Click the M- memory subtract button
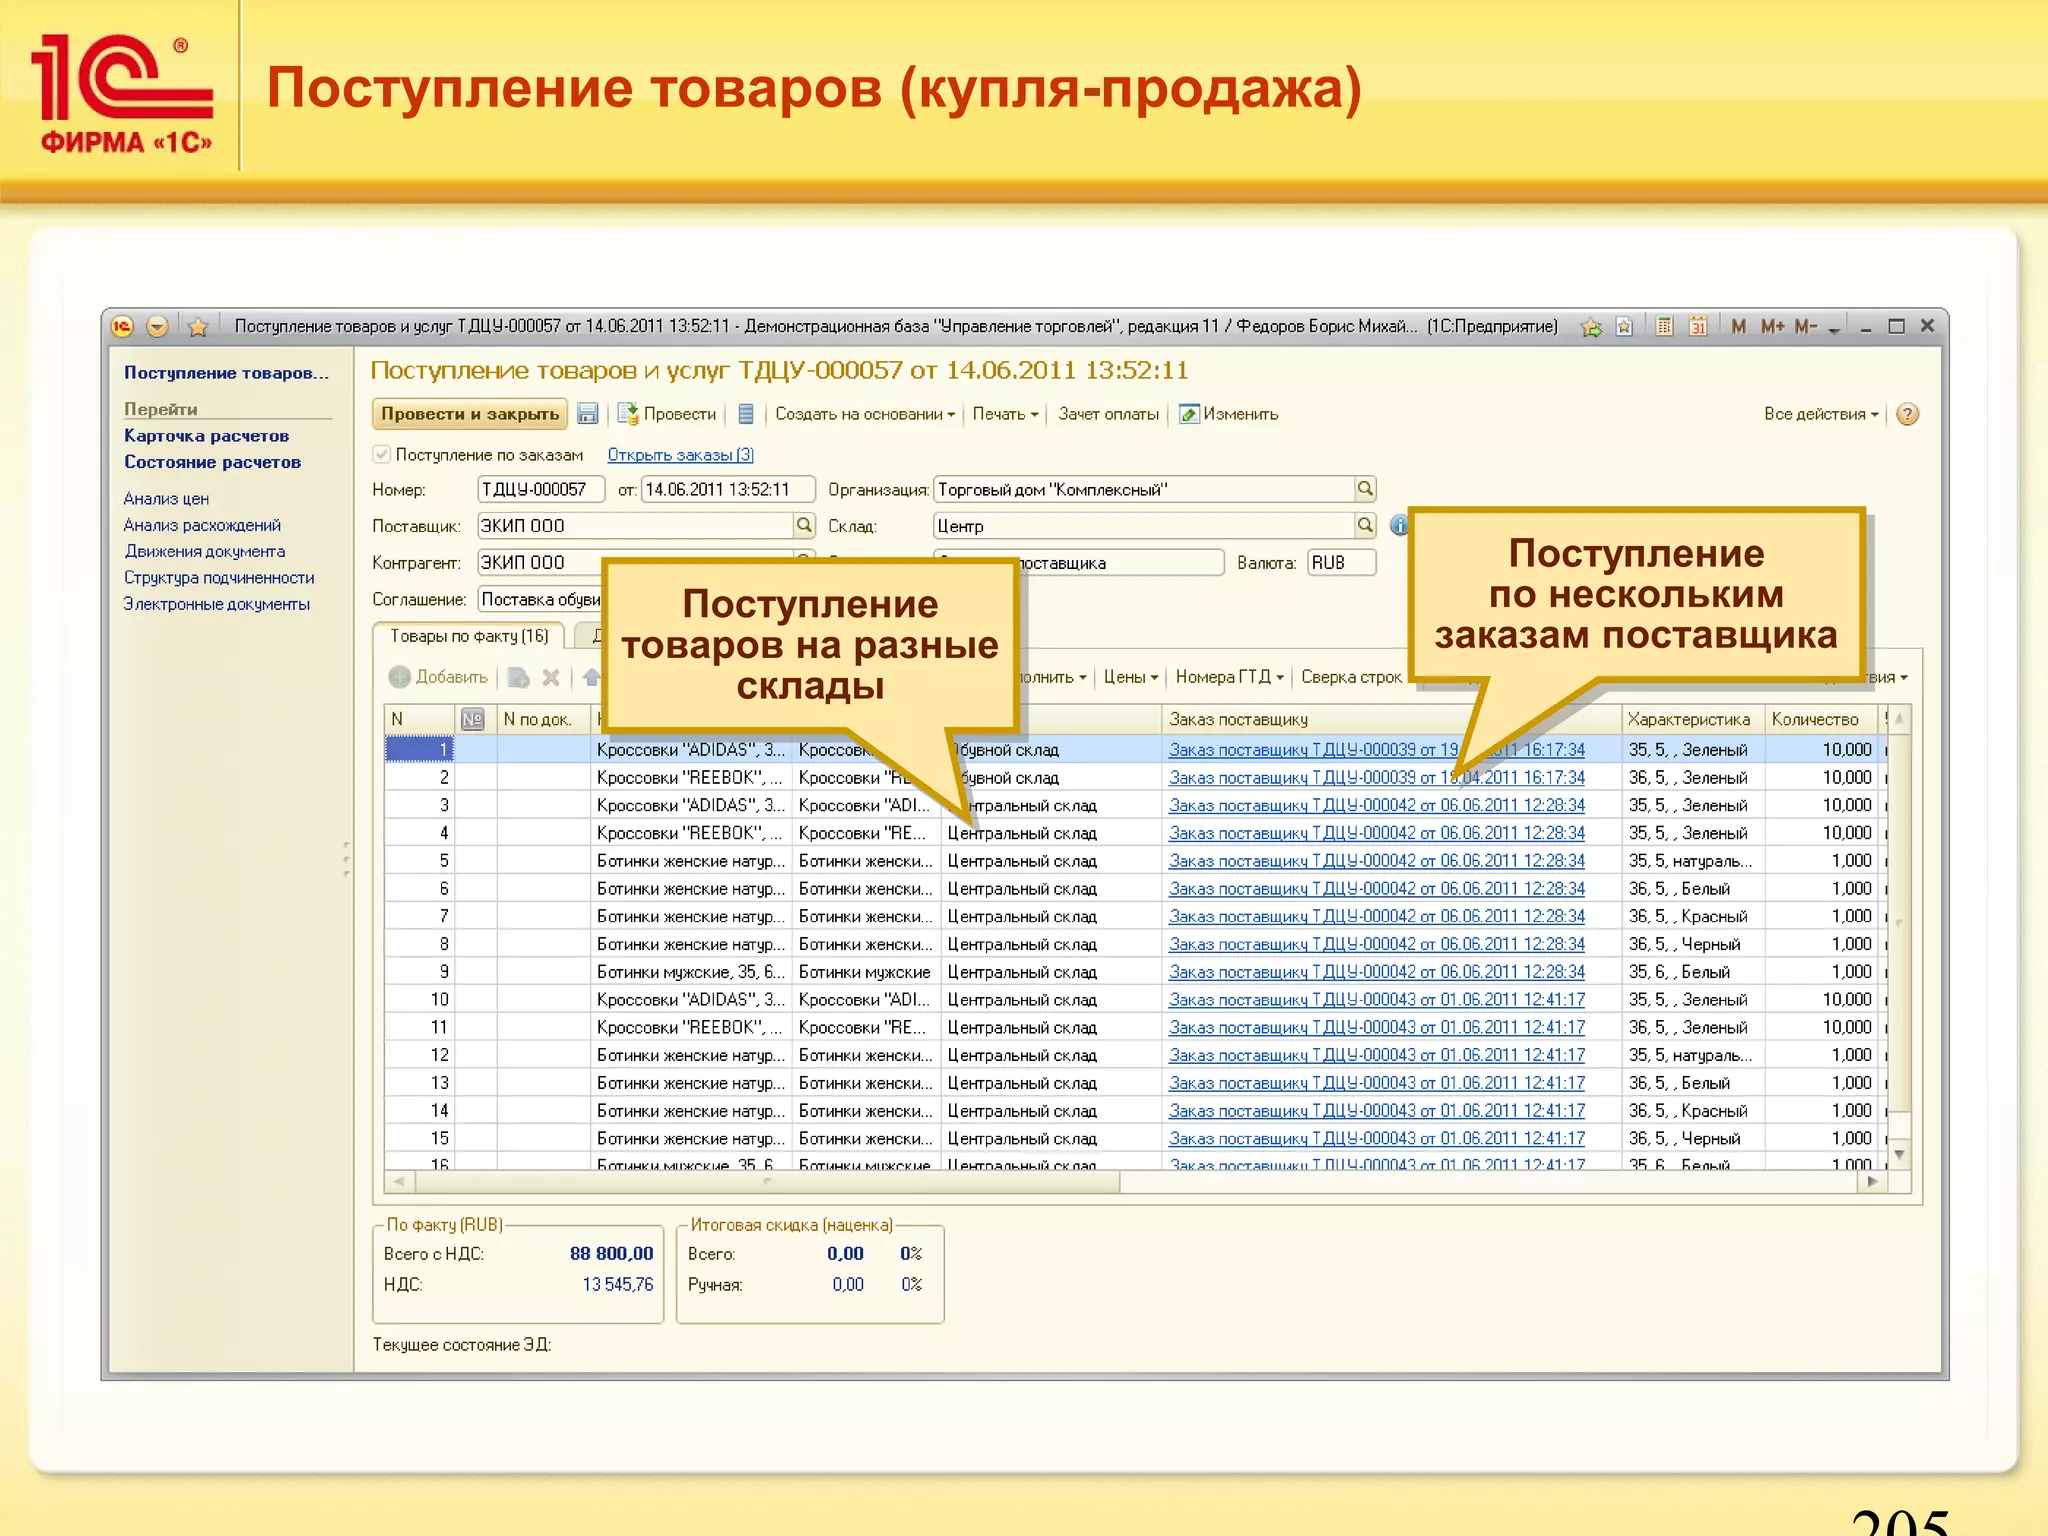Image resolution: width=2048 pixels, height=1536 pixels. point(1806,326)
